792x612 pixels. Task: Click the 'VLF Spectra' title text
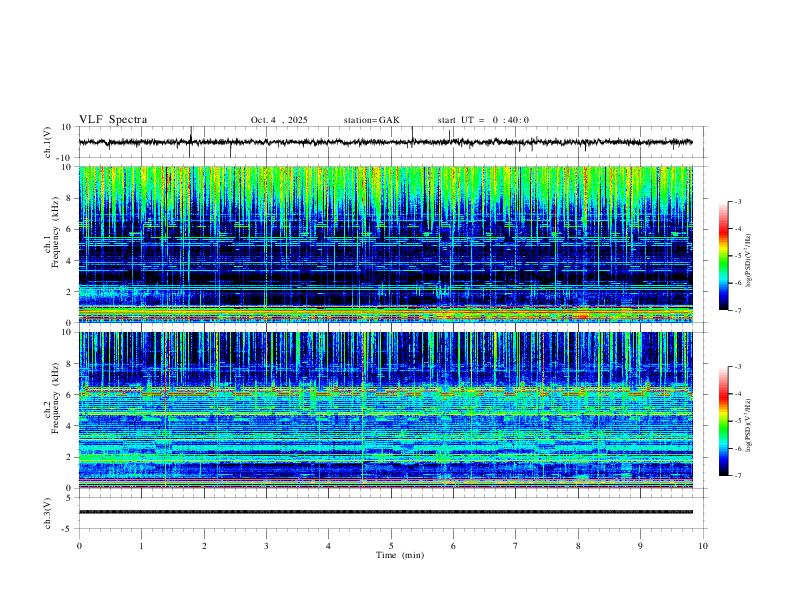113,120
